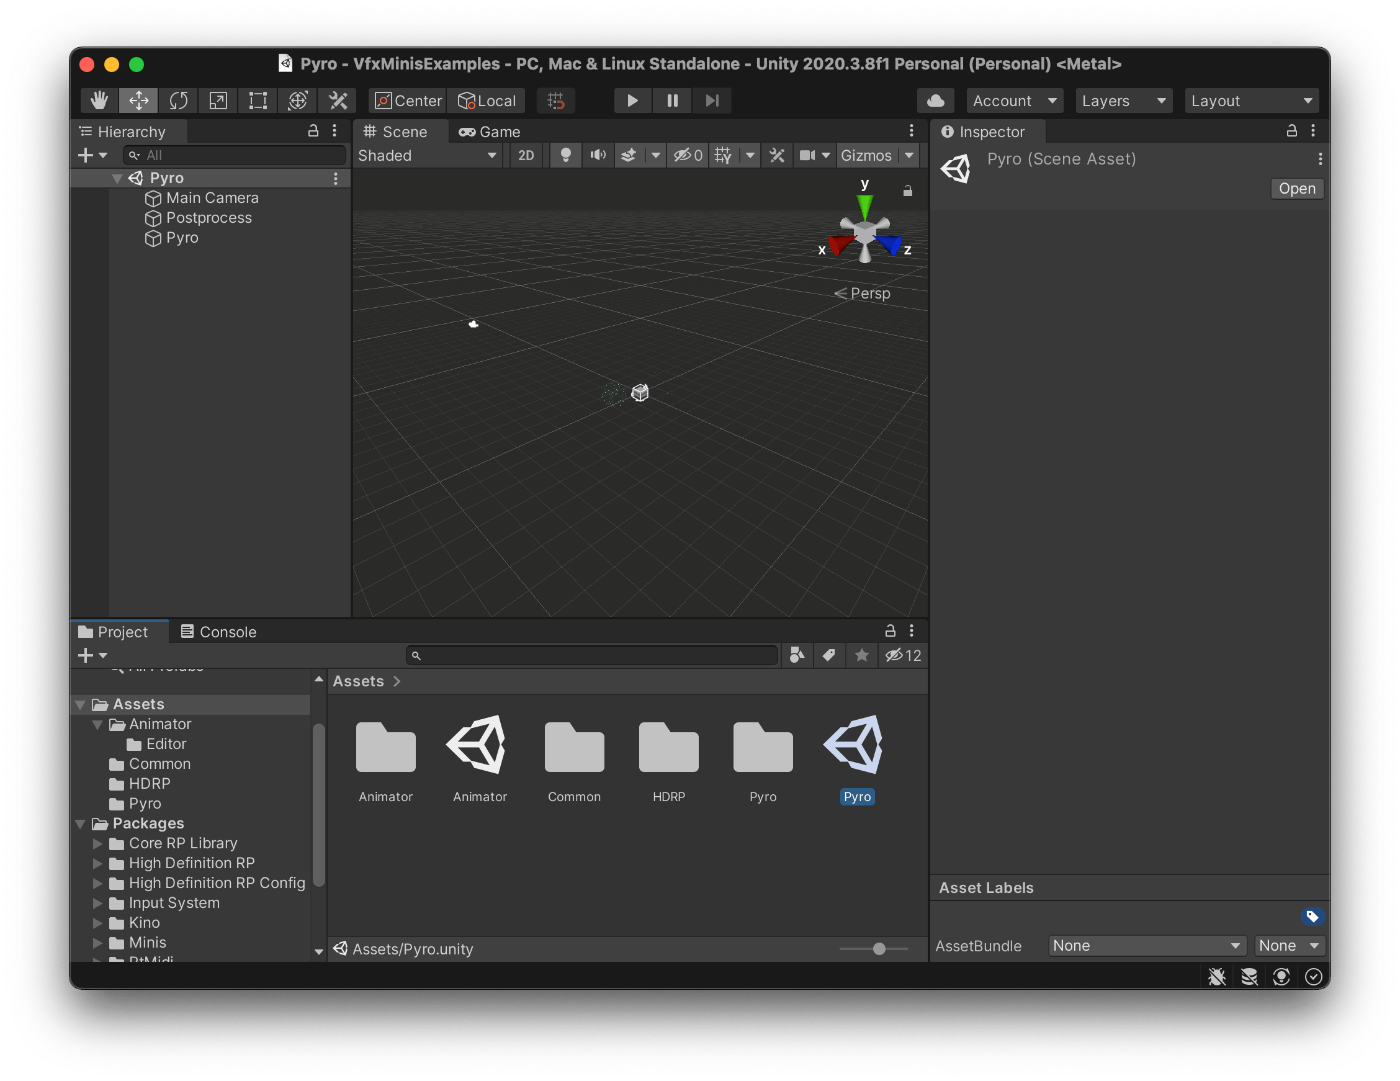
Task: Select the Rotate tool
Action: pyautogui.click(x=179, y=100)
